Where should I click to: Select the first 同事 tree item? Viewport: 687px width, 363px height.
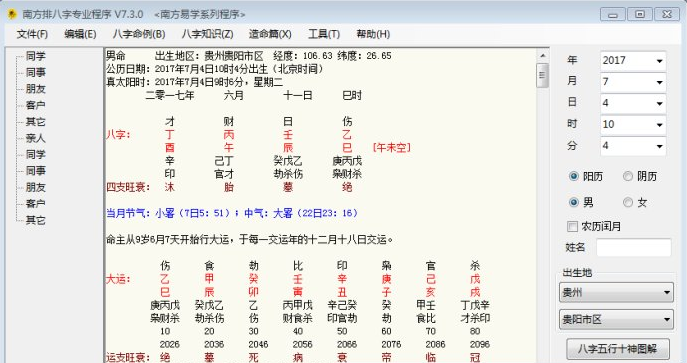click(x=35, y=72)
